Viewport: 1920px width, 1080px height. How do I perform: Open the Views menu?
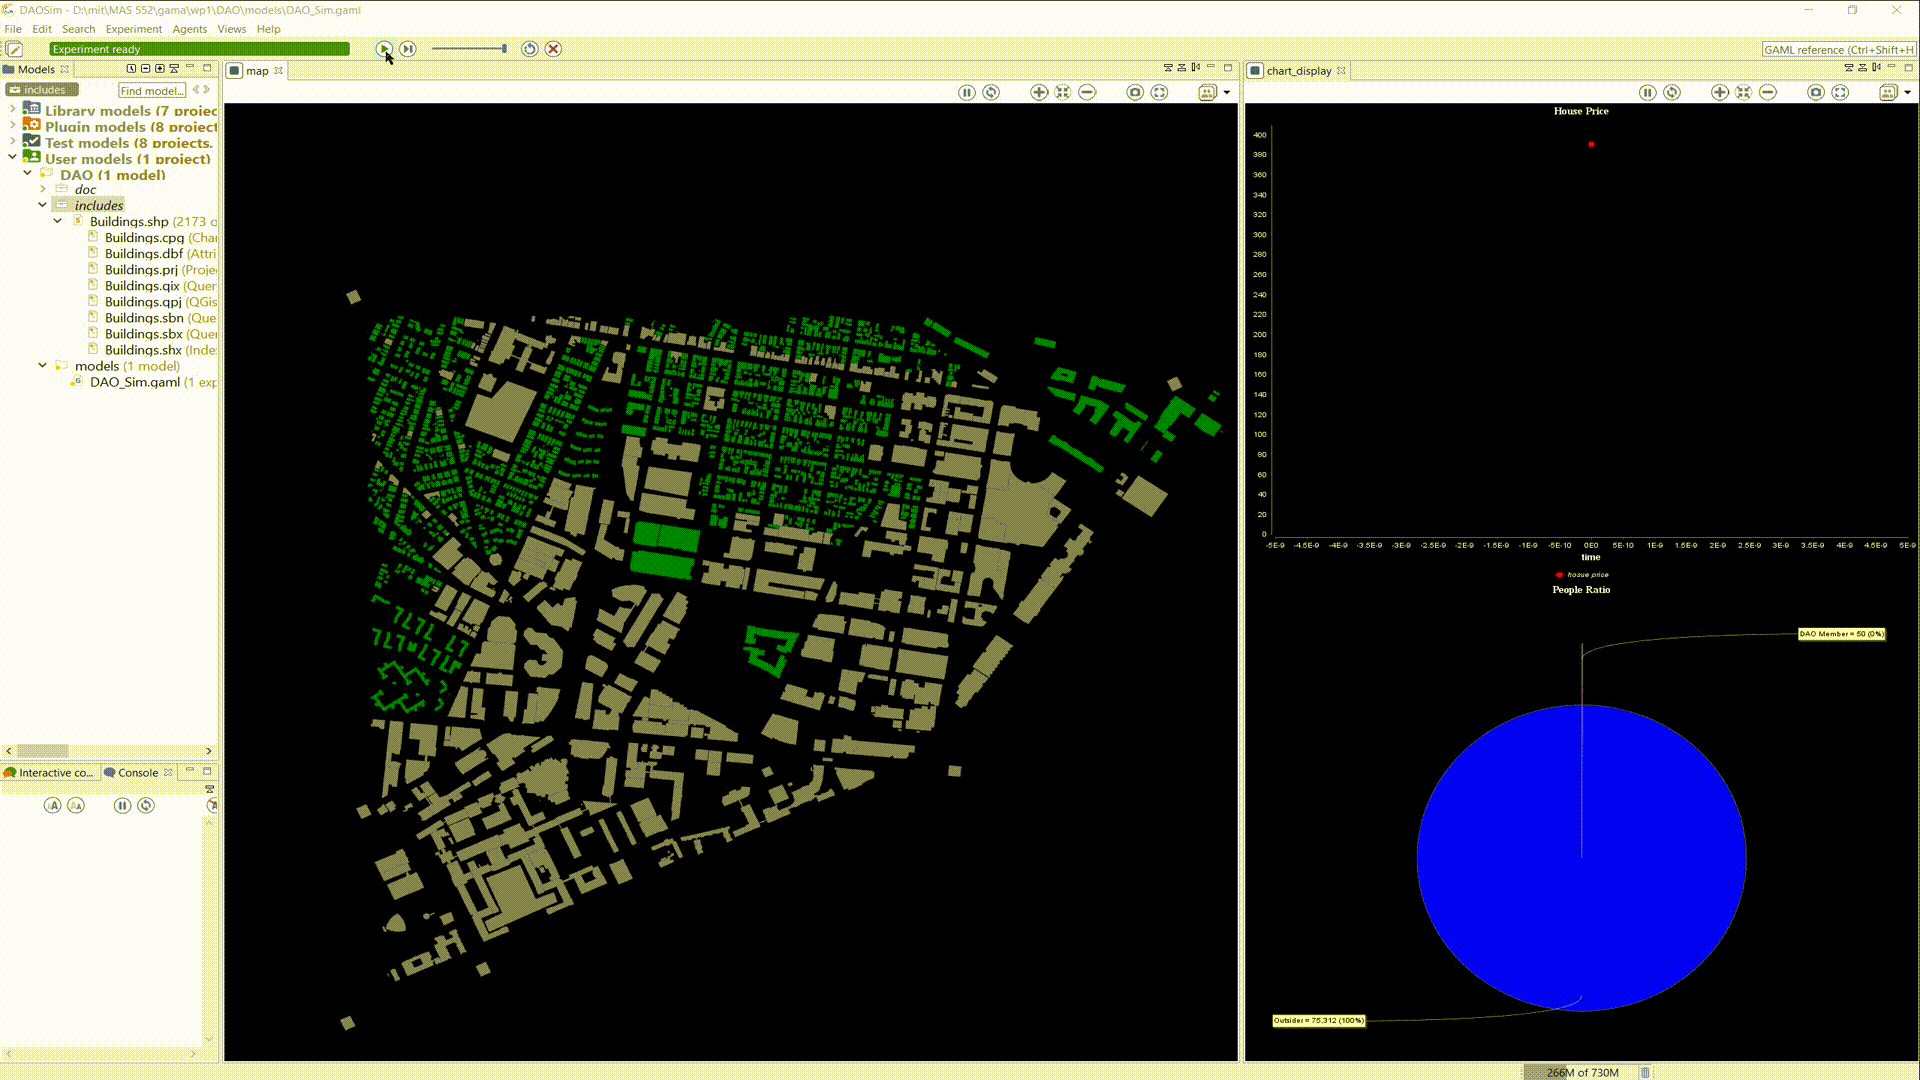coord(231,29)
